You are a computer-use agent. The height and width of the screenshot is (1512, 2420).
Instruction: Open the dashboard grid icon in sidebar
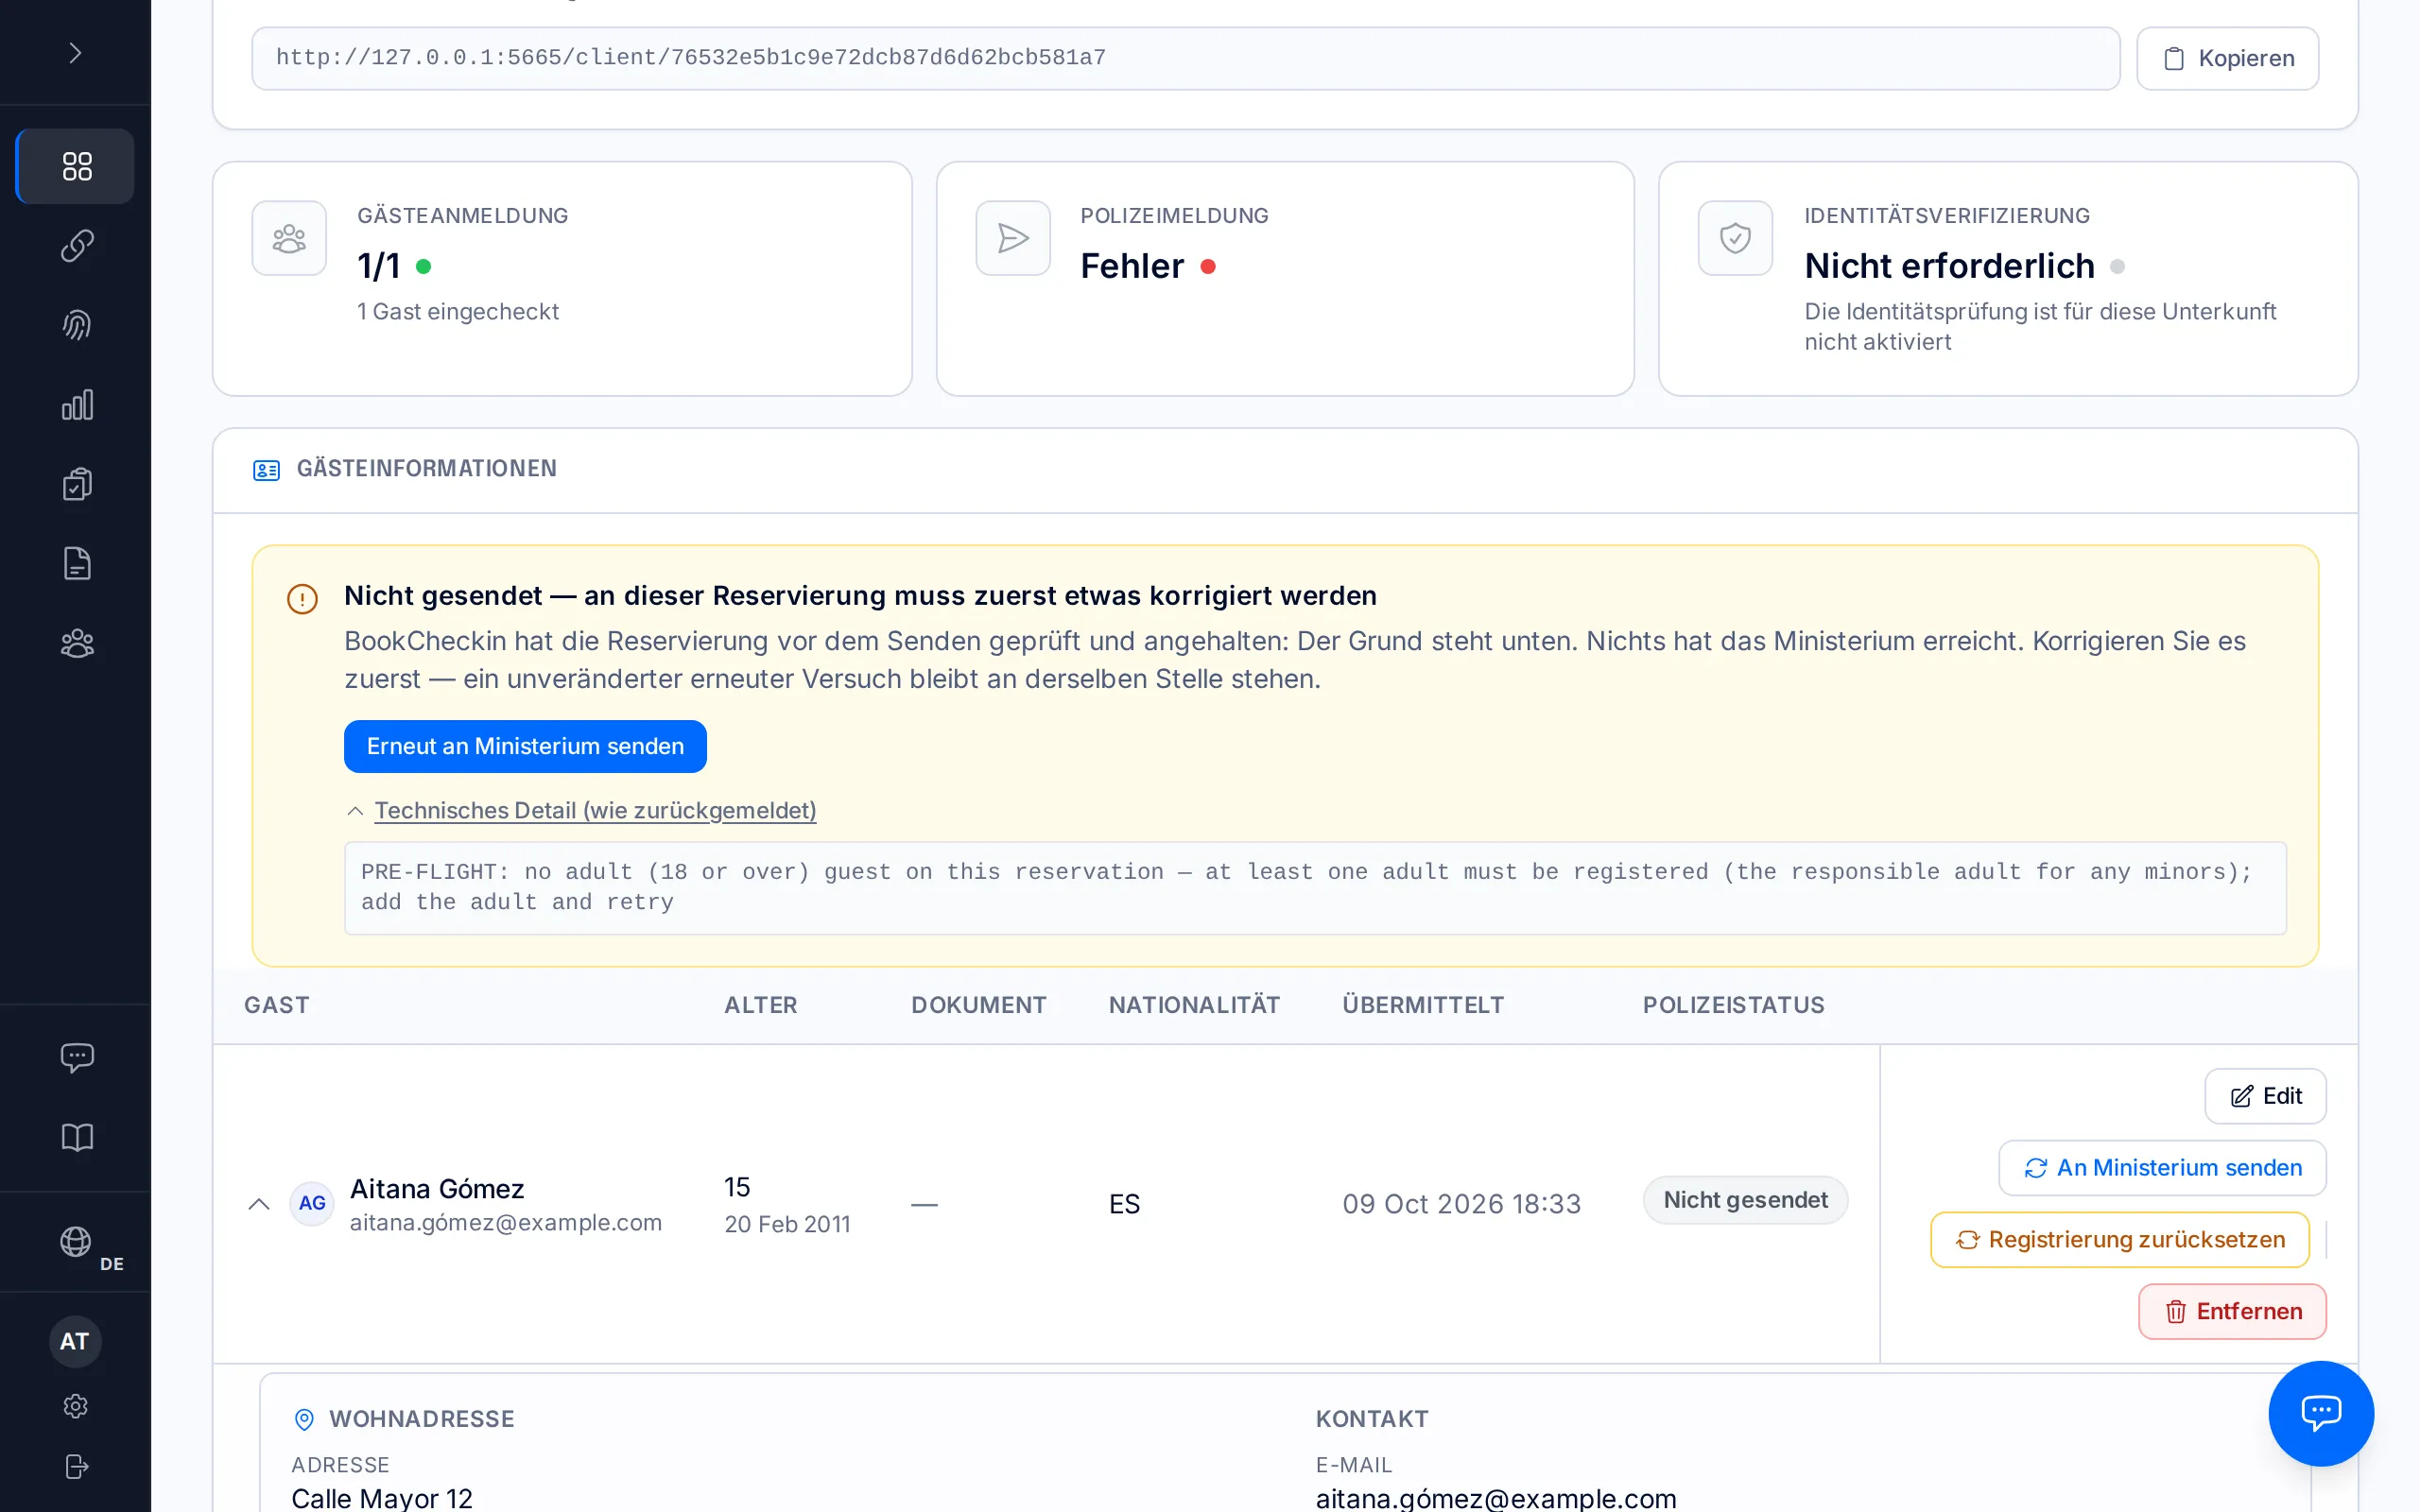click(x=76, y=166)
